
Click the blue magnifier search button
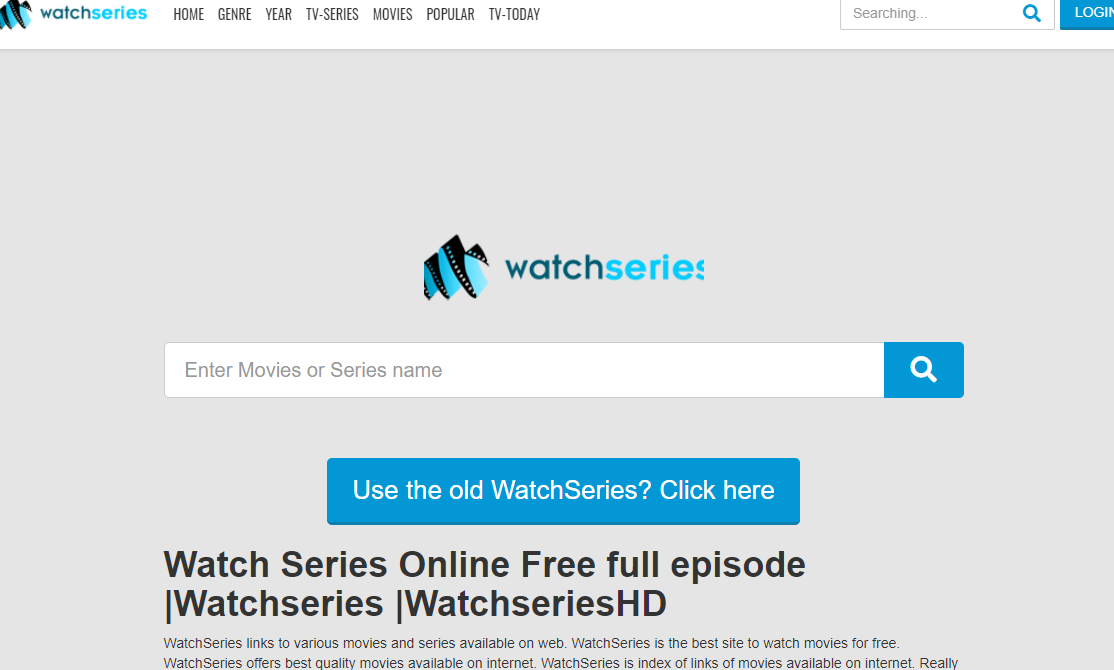point(924,369)
